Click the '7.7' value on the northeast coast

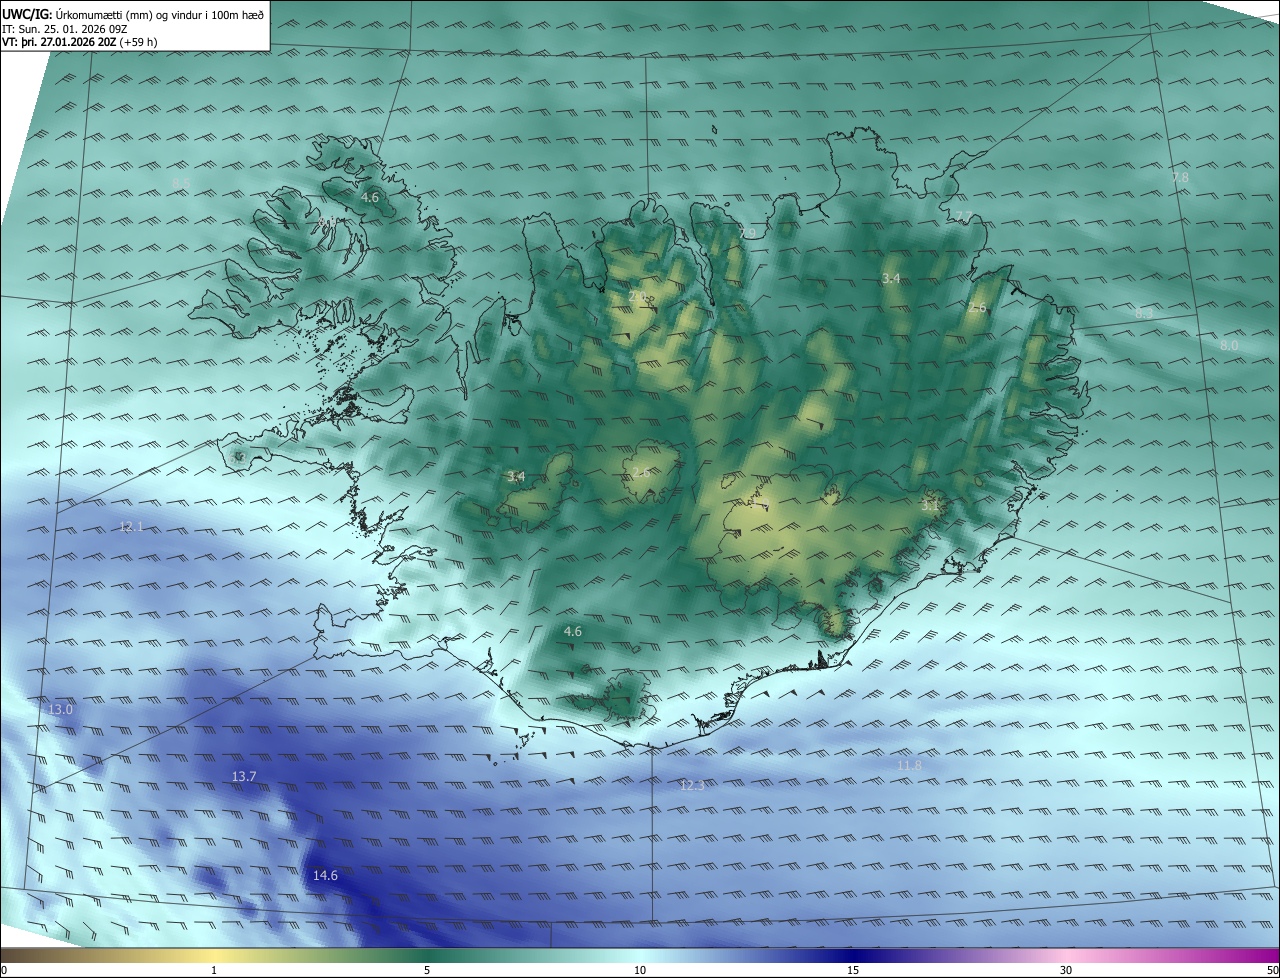(962, 215)
